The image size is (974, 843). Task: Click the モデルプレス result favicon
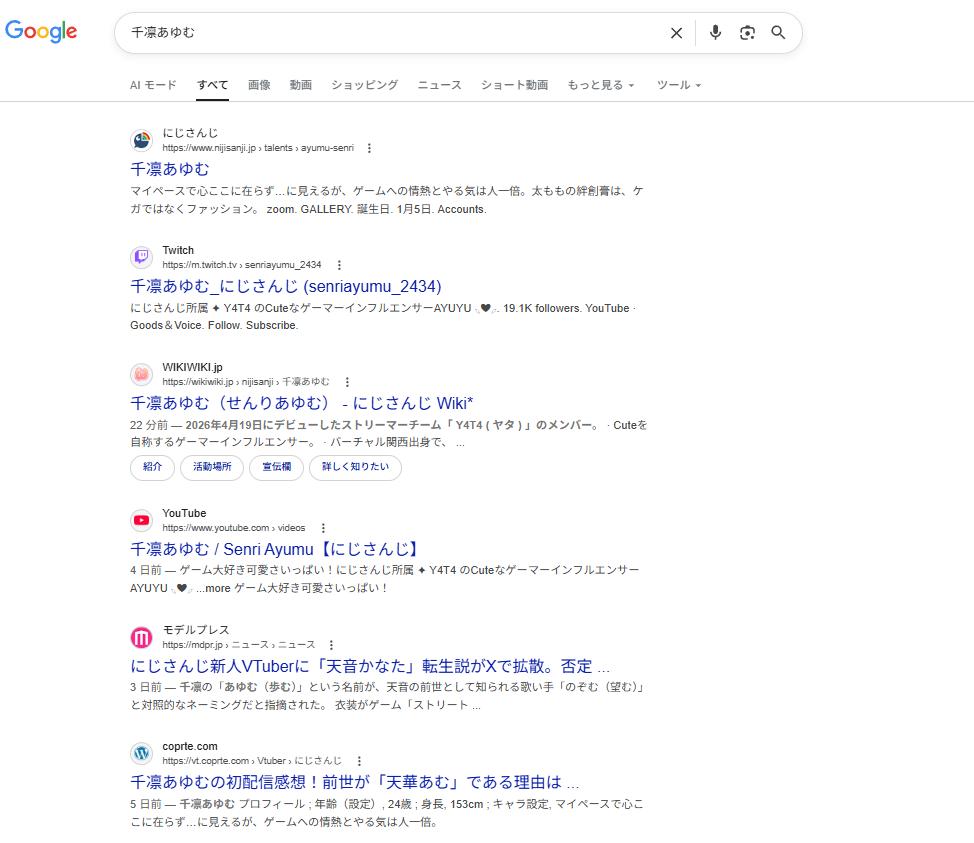(141, 638)
